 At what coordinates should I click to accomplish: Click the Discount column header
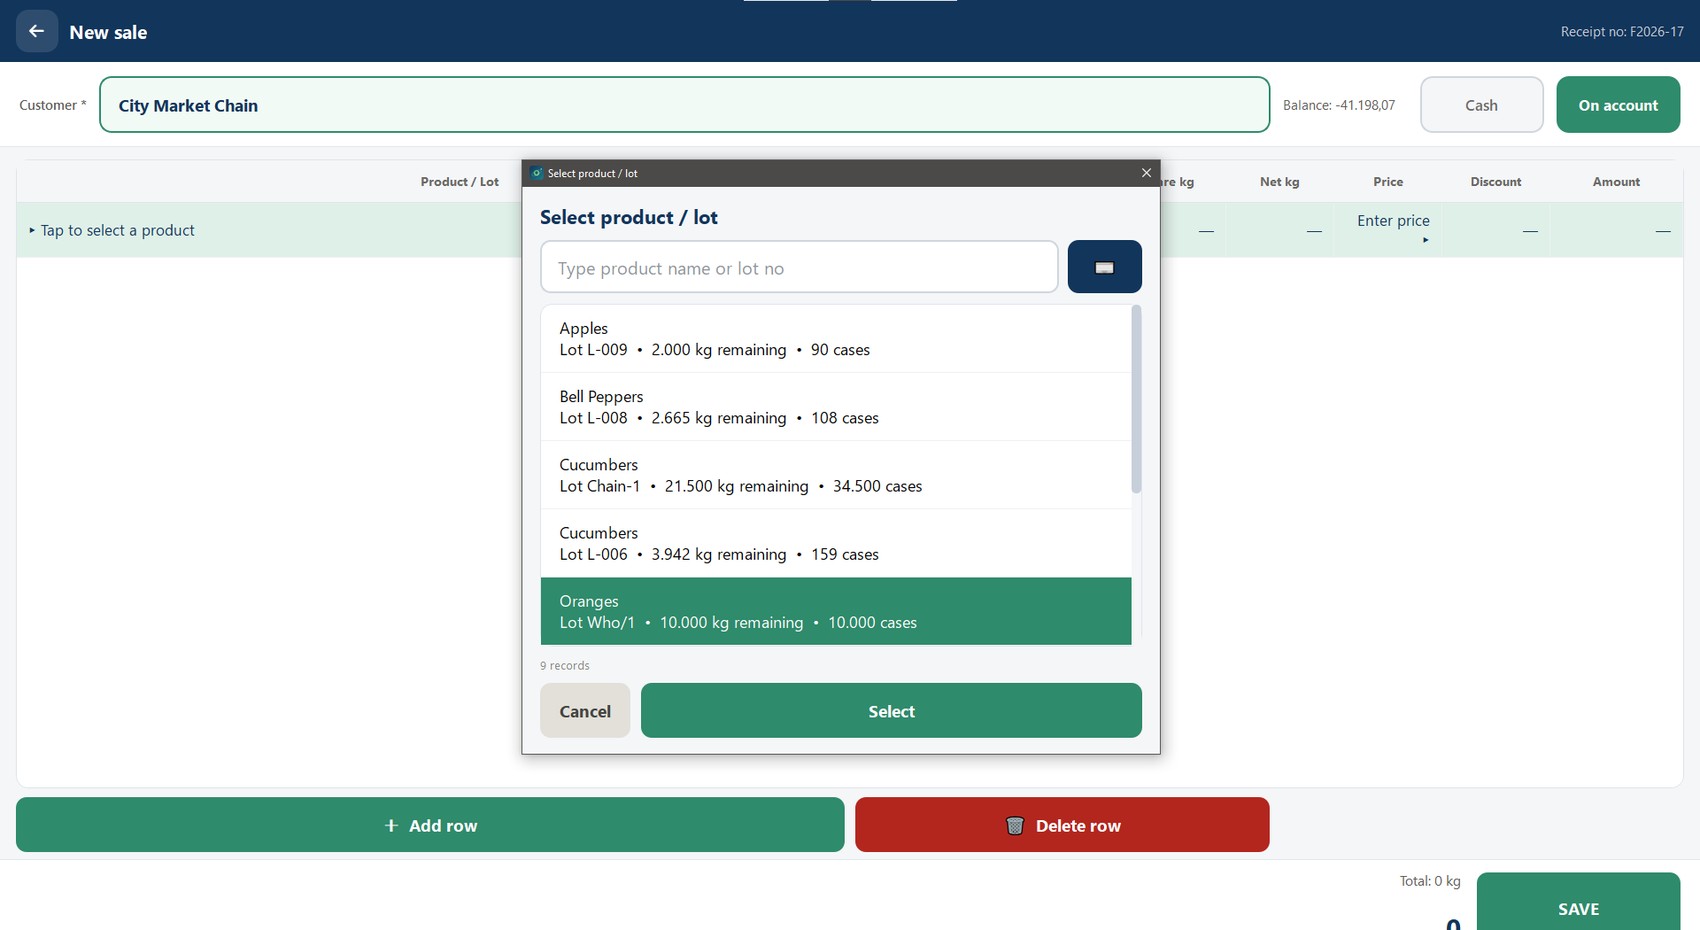1496,181
